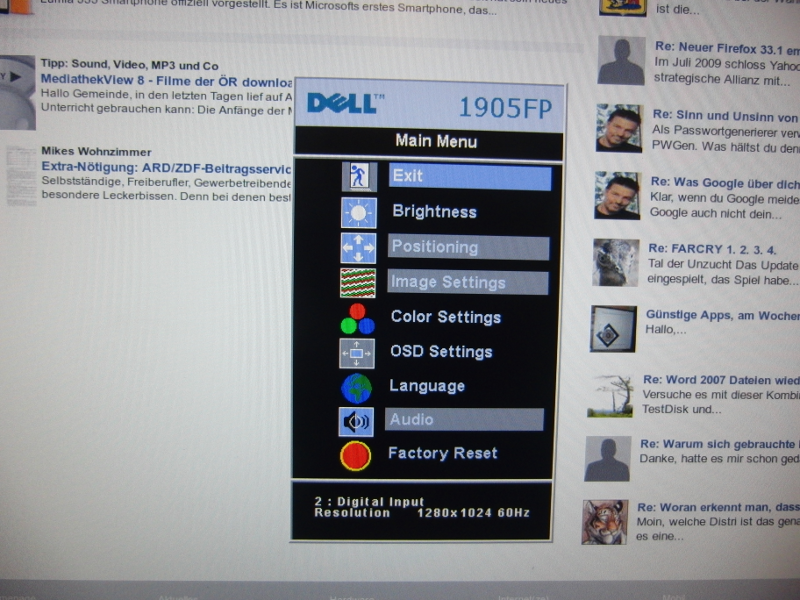The height and width of the screenshot is (600, 800).
Task: Click the 'Main Menu' title text
Action: [436, 141]
